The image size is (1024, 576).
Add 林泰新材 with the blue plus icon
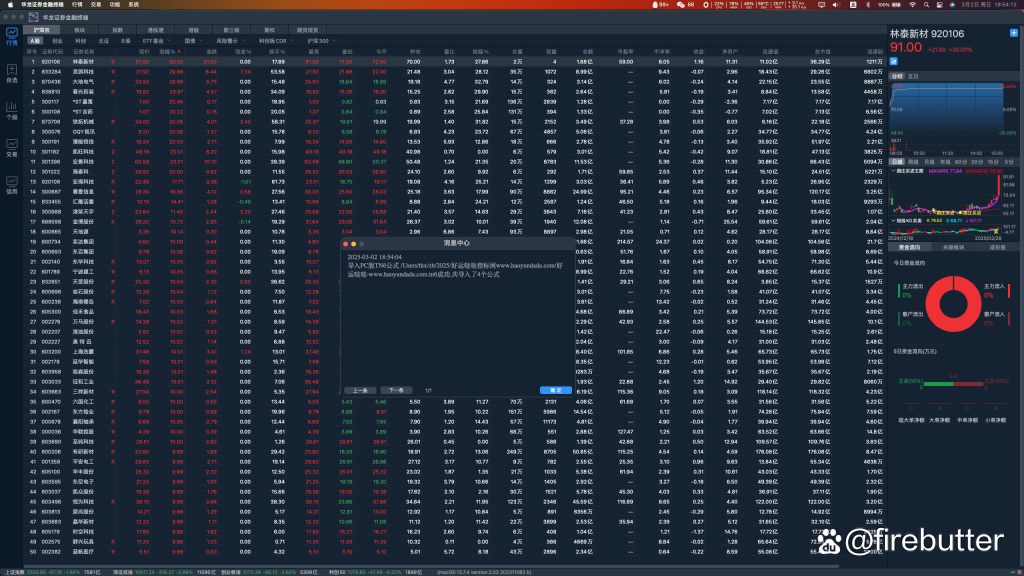1013,33
